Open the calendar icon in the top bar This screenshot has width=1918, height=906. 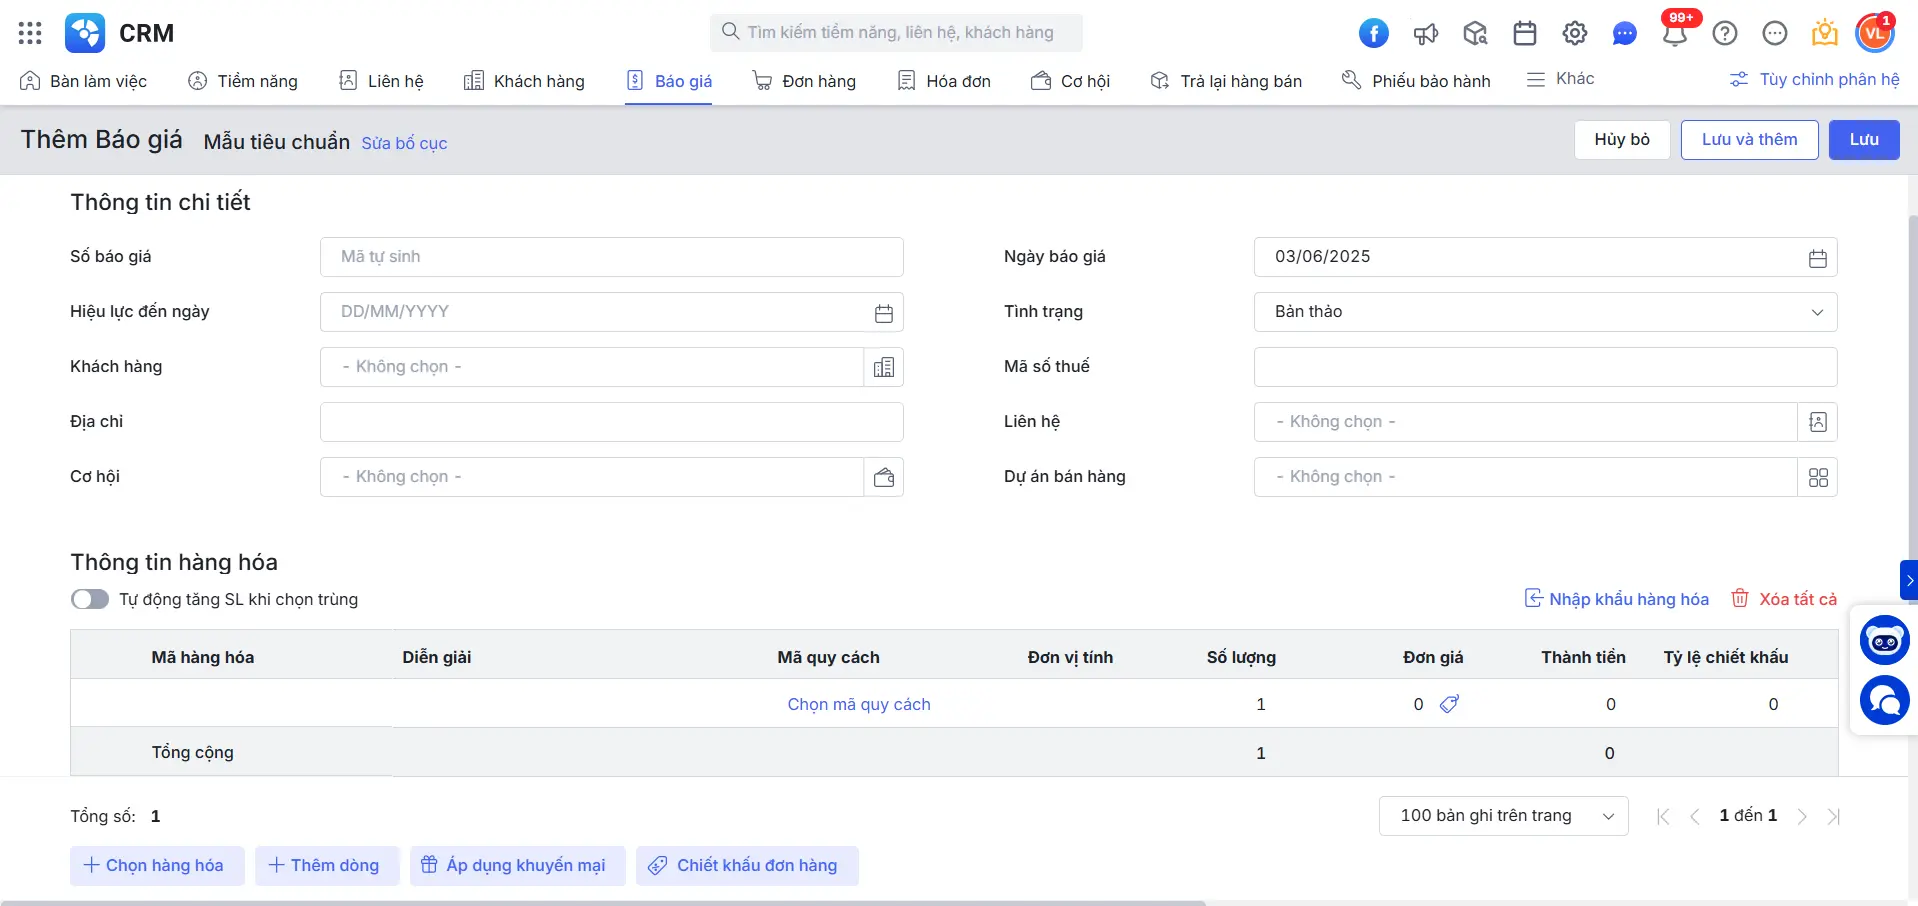point(1524,32)
